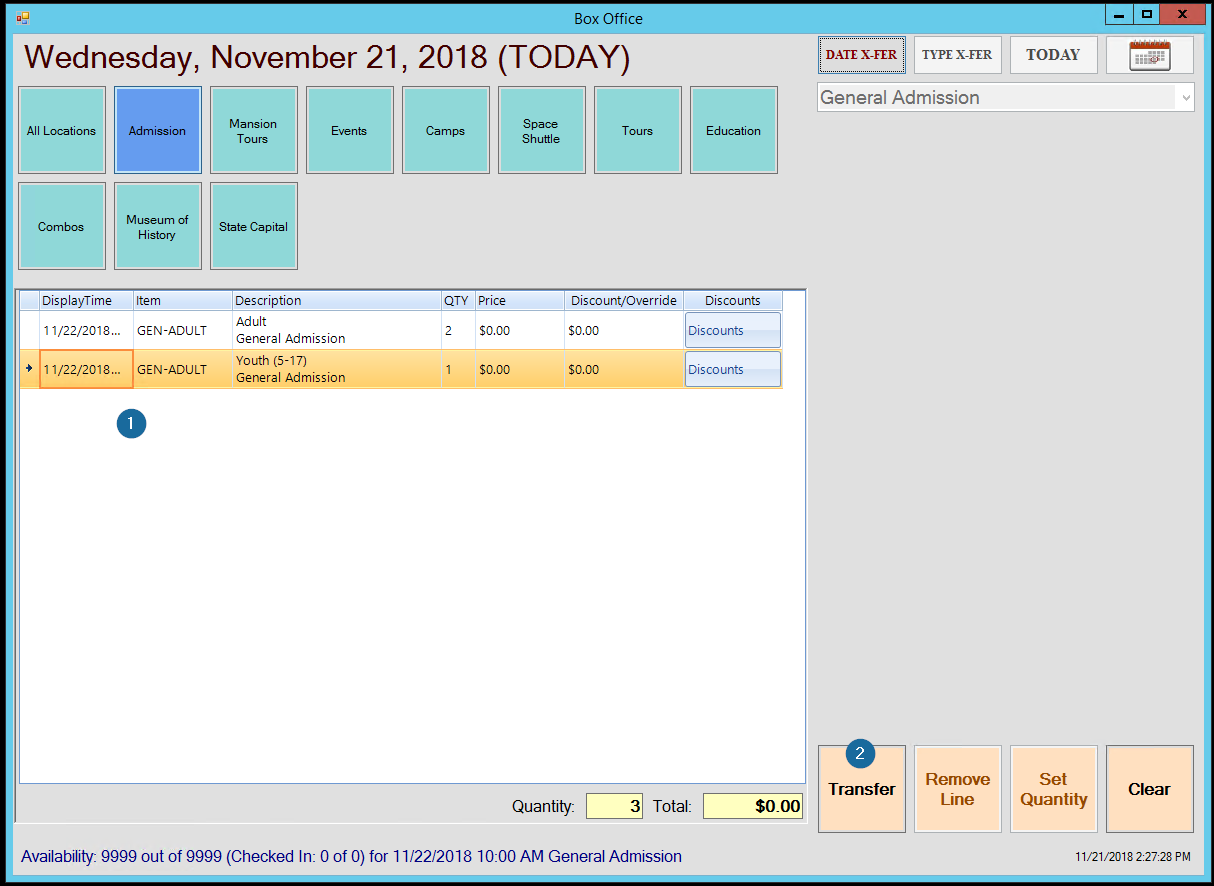Screen dimensions: 1214x886
Task: Open the calendar date picker icon
Action: coord(1150,55)
